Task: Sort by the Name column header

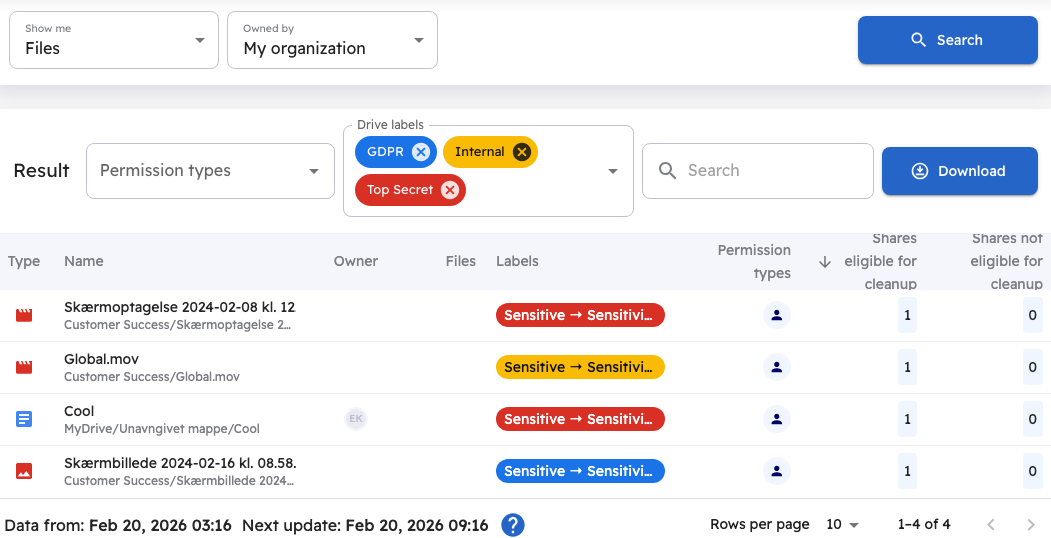Action: (x=84, y=261)
